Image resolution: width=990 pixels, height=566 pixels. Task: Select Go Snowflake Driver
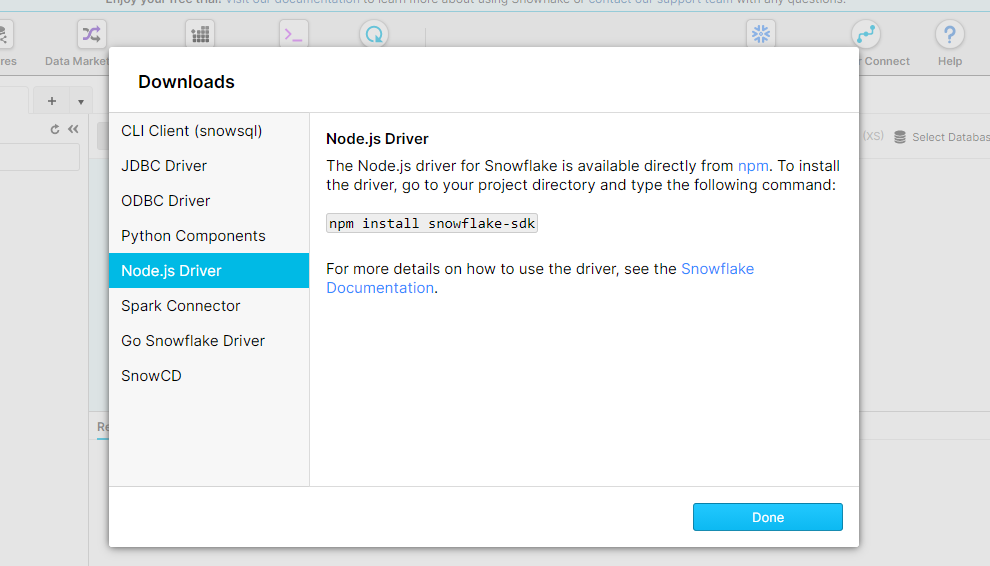pos(209,340)
